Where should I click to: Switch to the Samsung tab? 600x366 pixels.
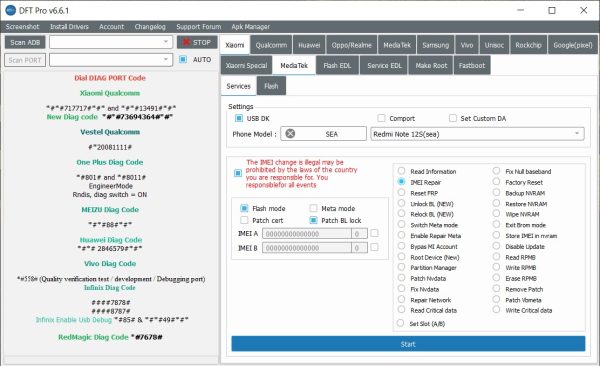click(x=435, y=45)
